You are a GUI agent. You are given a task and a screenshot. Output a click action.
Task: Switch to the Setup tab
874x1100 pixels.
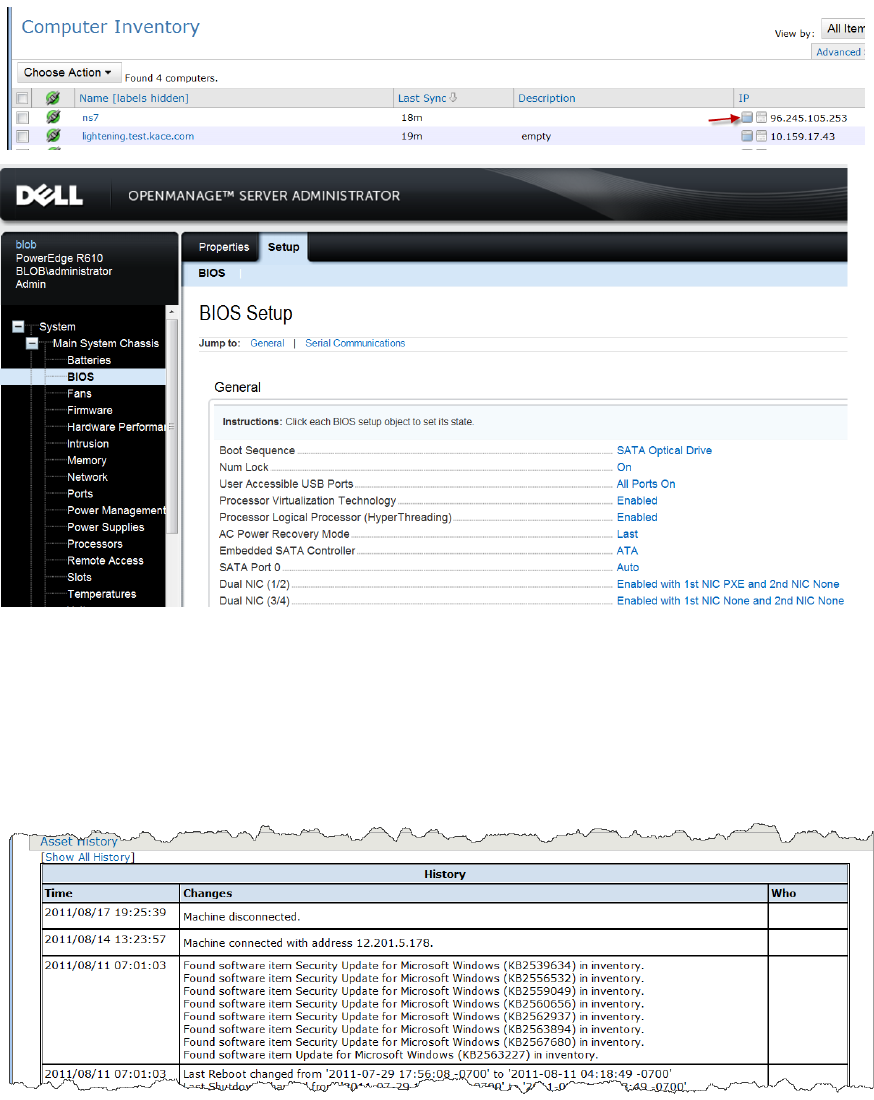pos(283,247)
